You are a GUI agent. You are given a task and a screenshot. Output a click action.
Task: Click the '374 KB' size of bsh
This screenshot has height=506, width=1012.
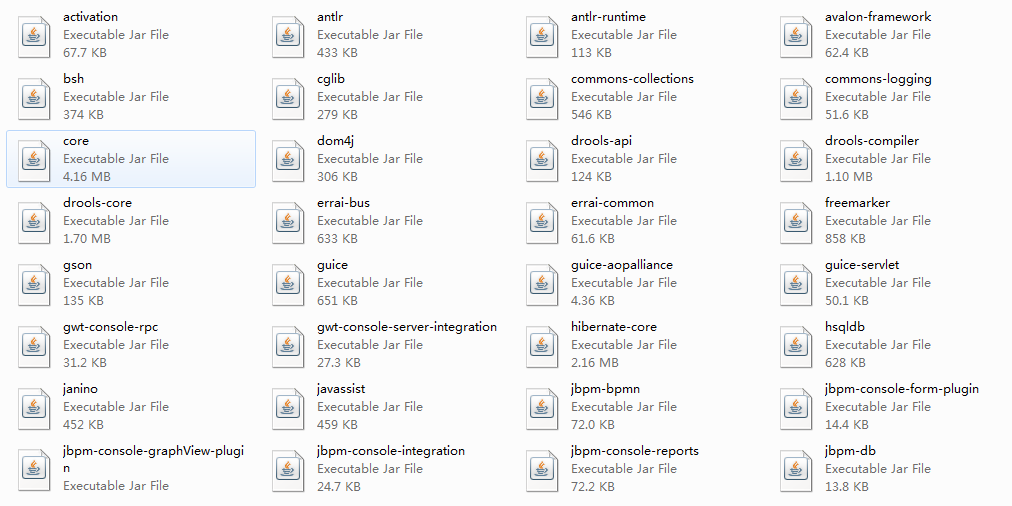click(83, 114)
